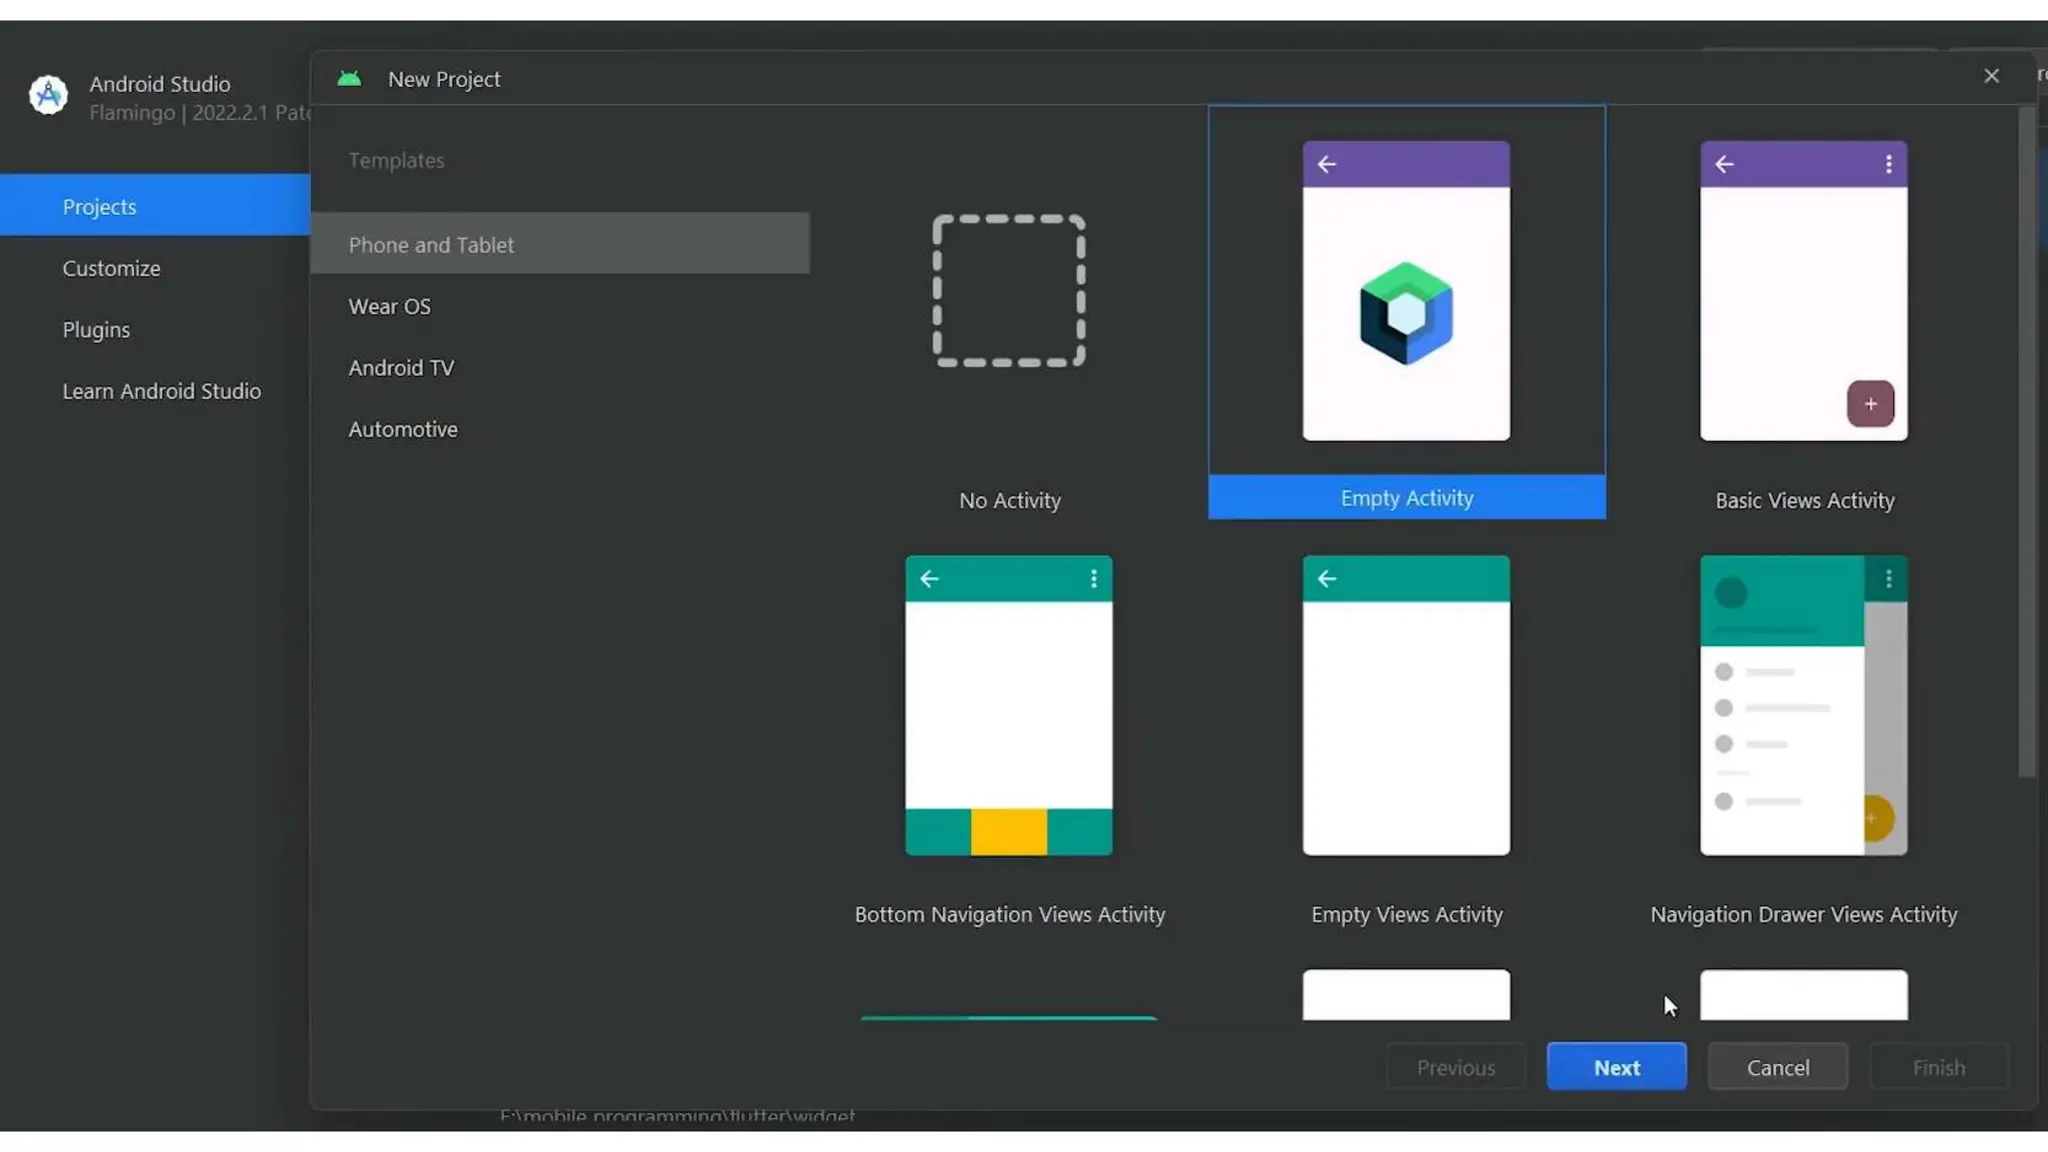This screenshot has height=1152, width=2048.
Task: Click Jetpack Compose logo in Empty Activity
Action: 1406,313
